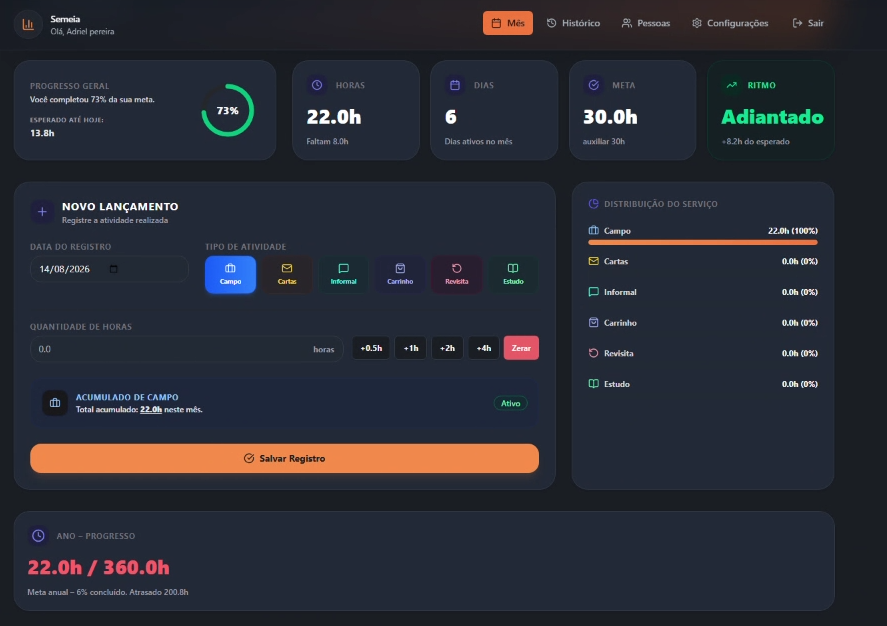
Task: Add +4h to hours
Action: tap(484, 348)
